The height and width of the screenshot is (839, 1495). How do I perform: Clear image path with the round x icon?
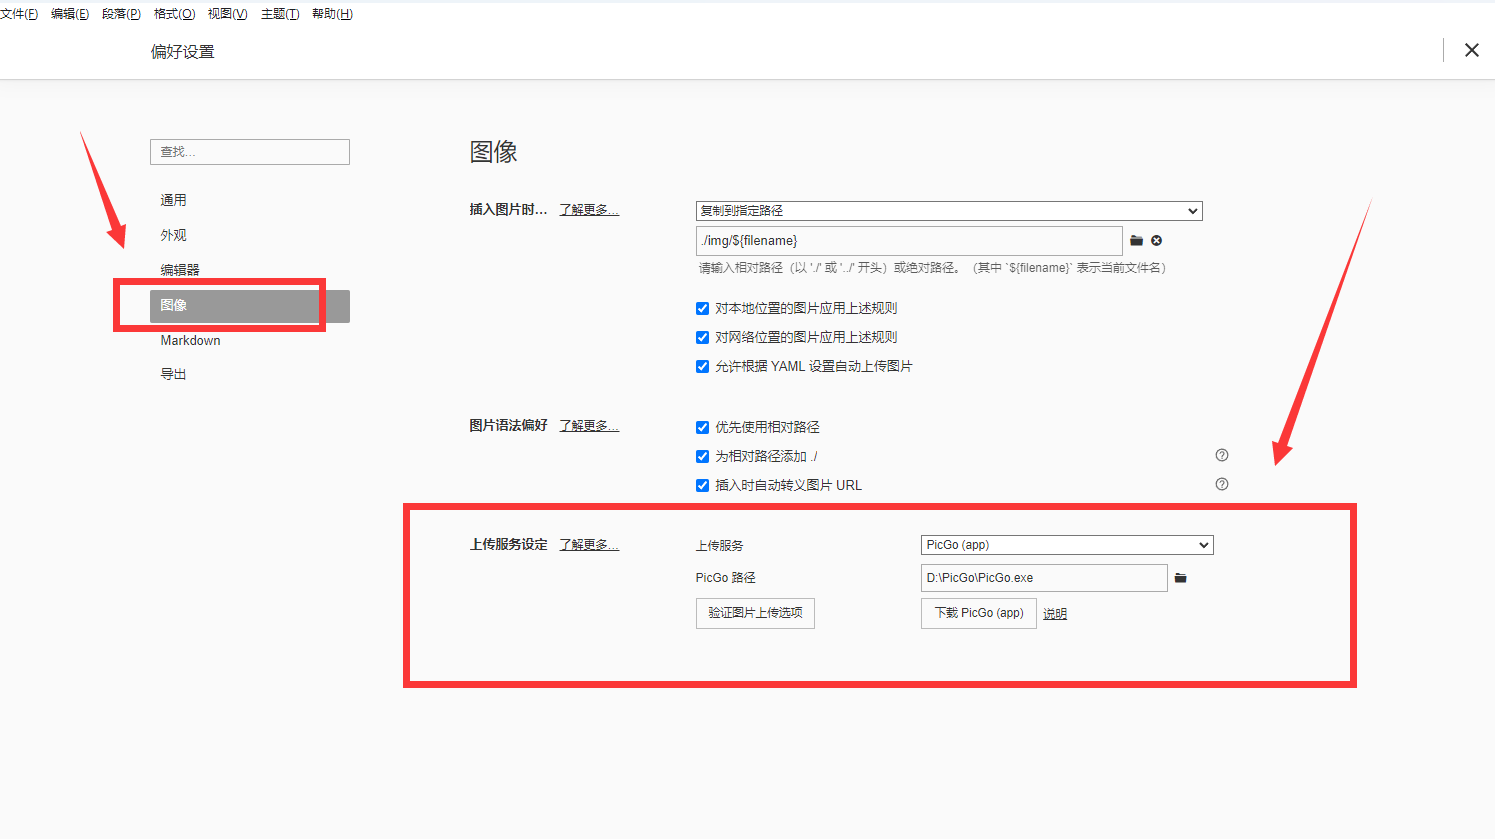[1156, 241]
